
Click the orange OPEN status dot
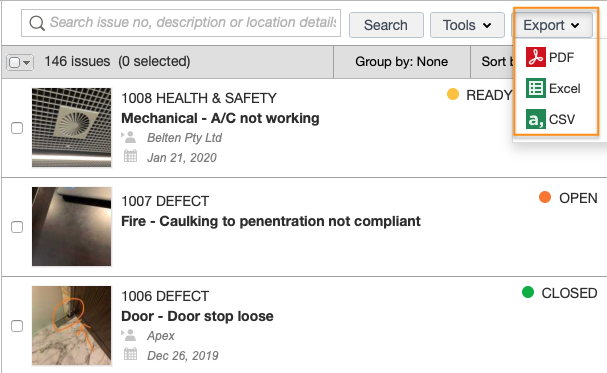[545, 197]
